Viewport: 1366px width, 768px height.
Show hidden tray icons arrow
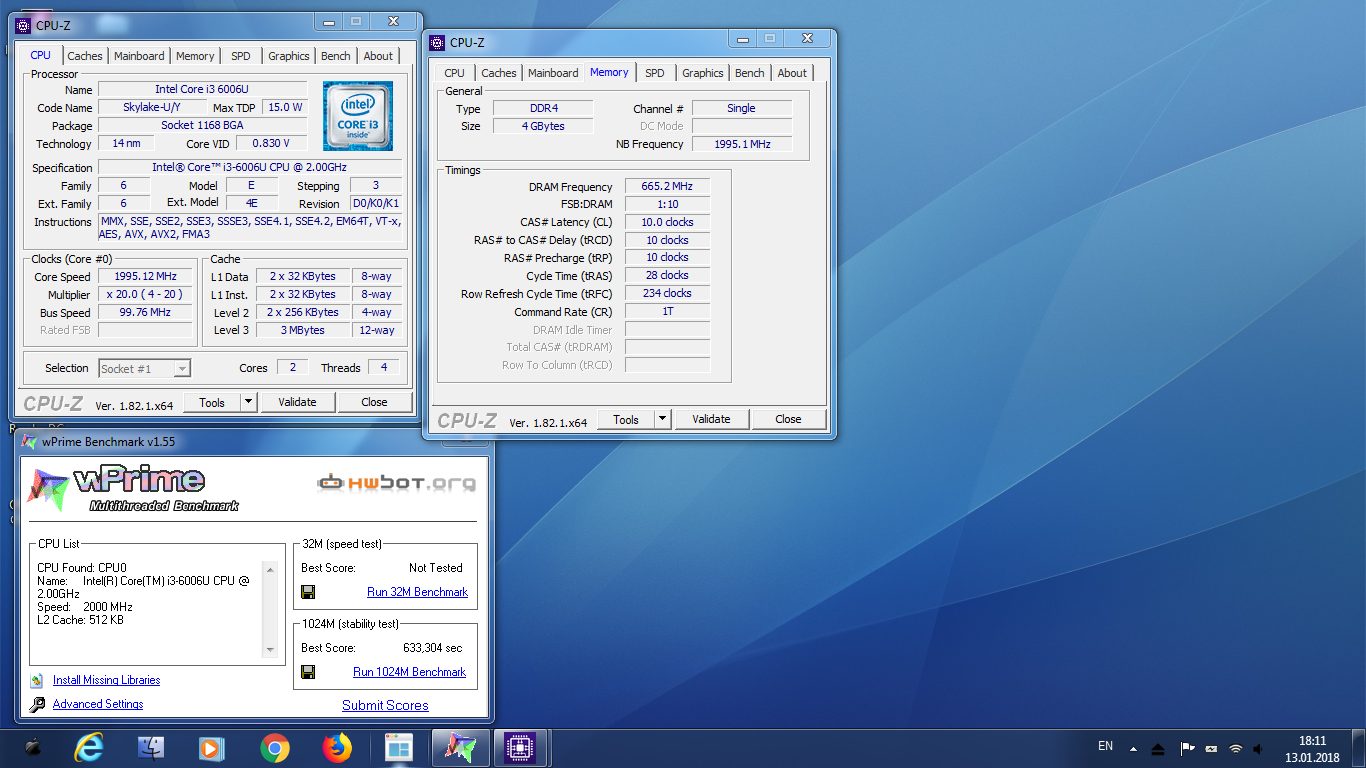[x=1133, y=748]
